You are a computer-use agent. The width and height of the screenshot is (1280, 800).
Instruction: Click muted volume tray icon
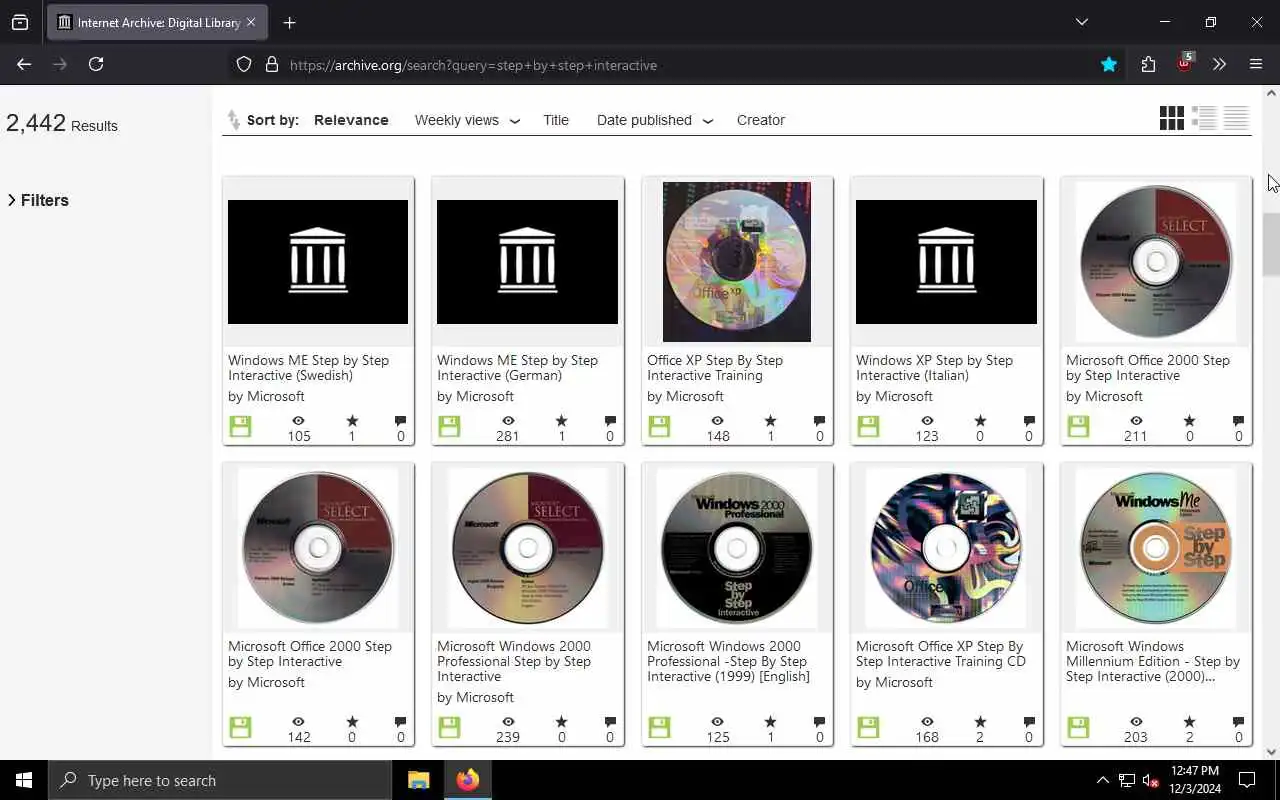[1150, 780]
